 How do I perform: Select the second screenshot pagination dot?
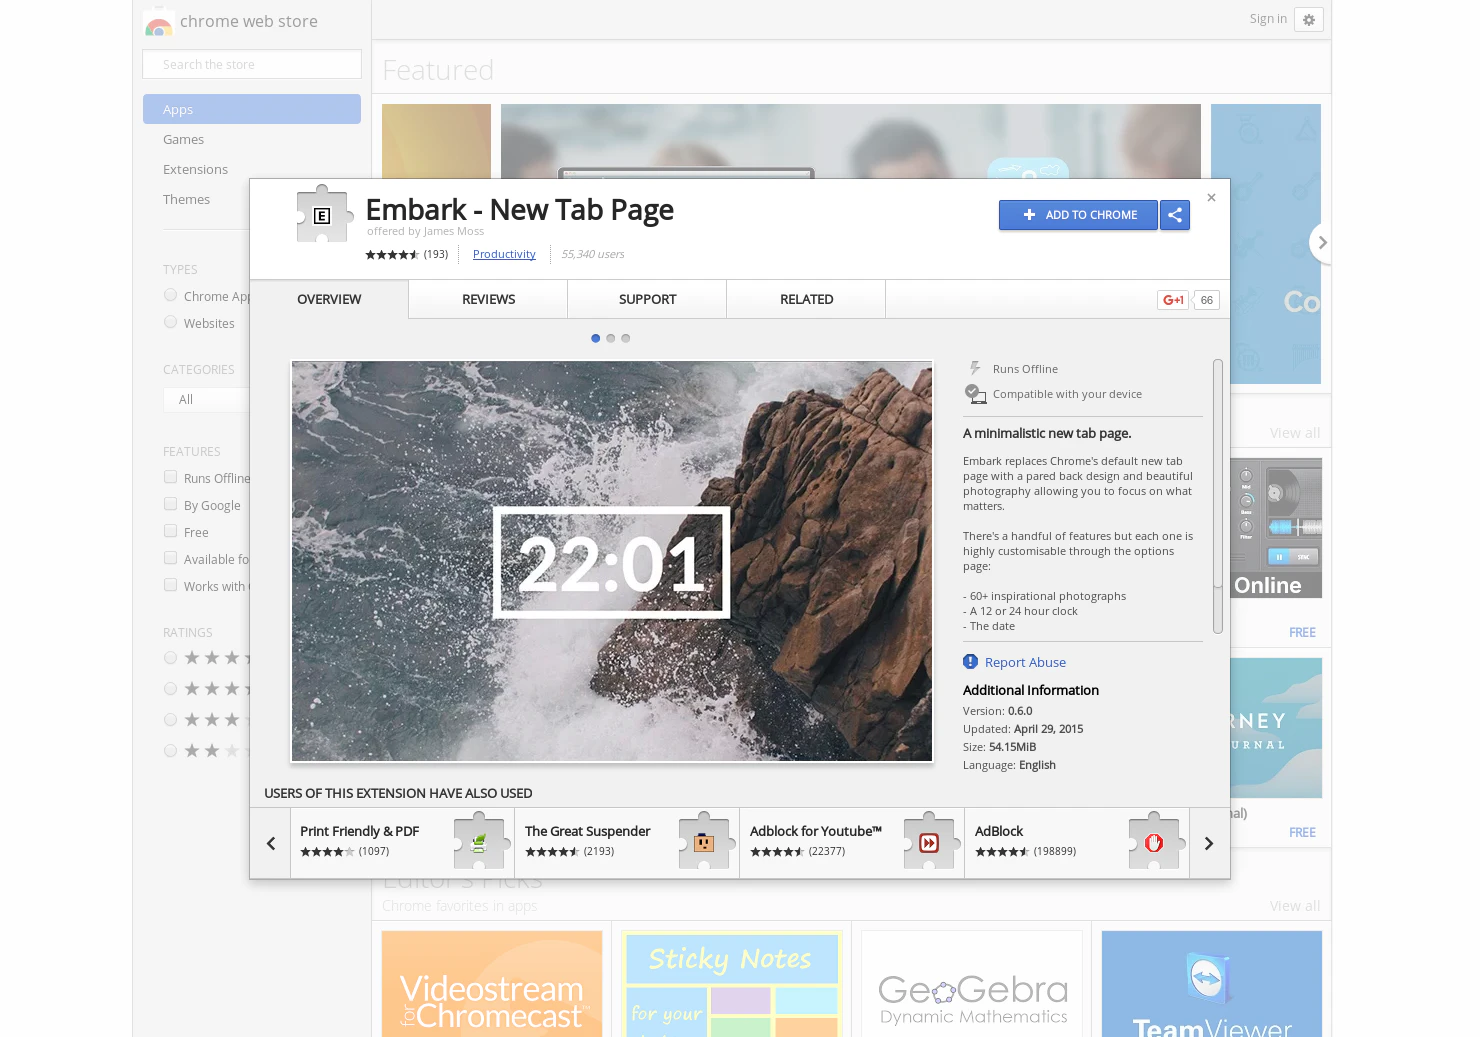click(x=611, y=338)
